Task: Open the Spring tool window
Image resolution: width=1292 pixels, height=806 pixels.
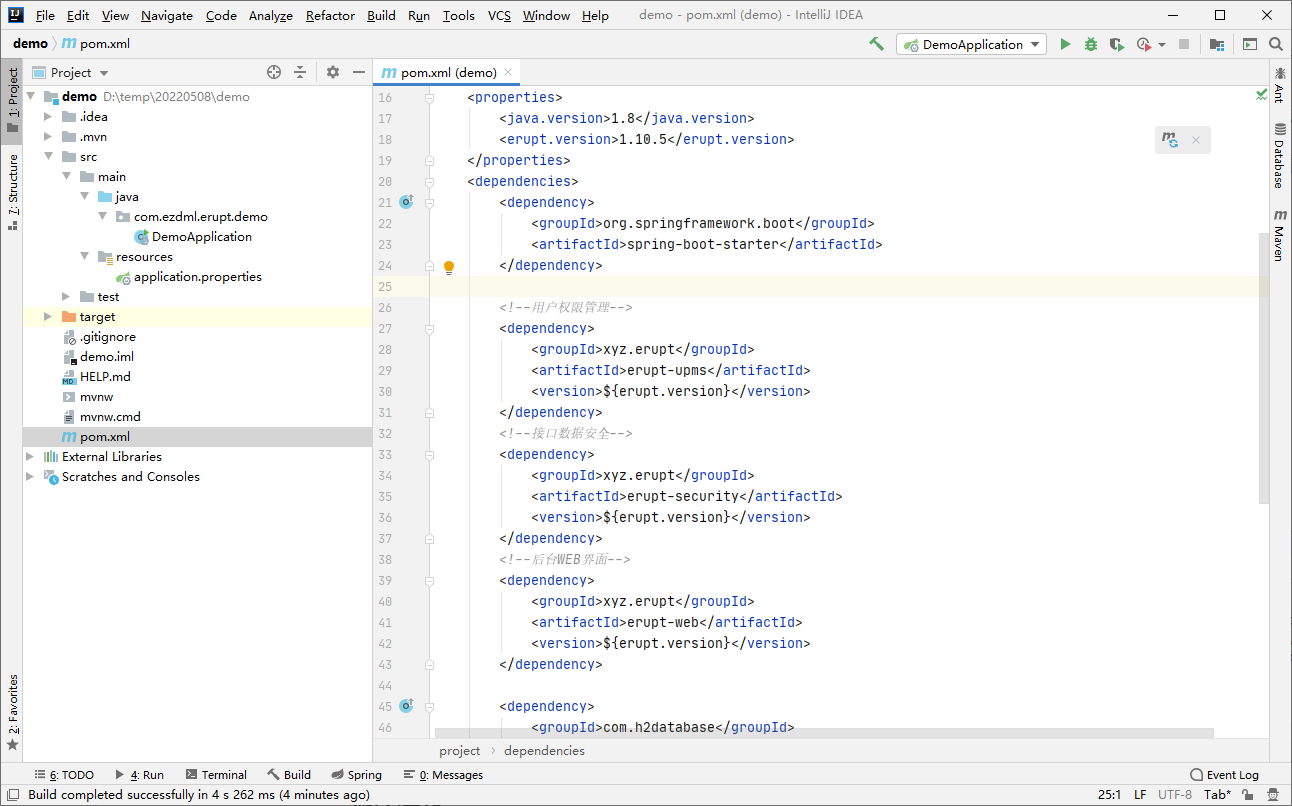Action: coord(356,775)
